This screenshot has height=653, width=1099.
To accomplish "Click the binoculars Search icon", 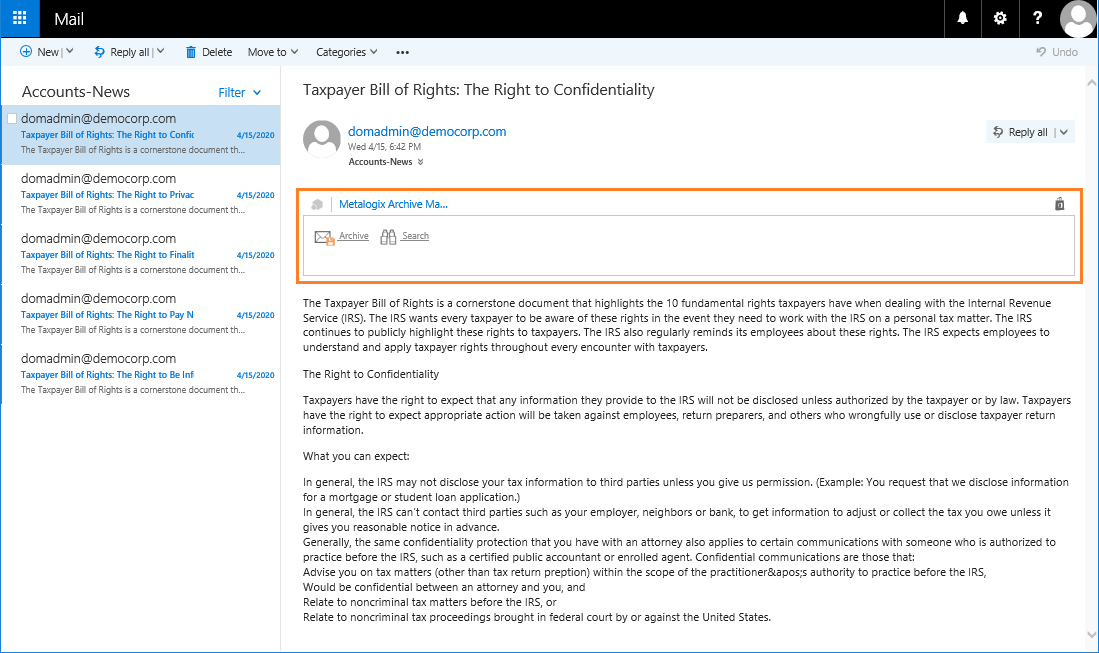I will 389,237.
